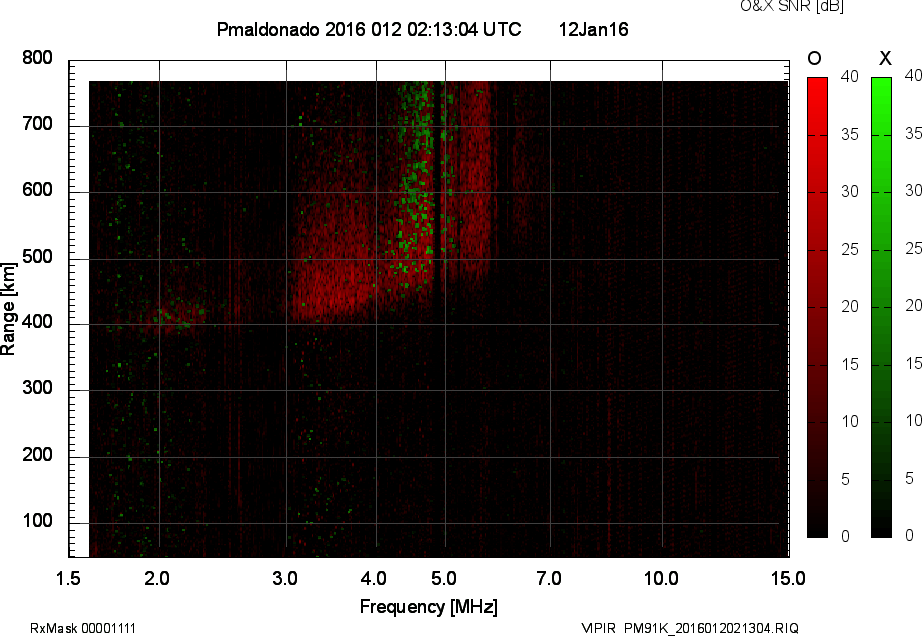Click the '700' range tick label
Screen dimensions: 922x636
[38, 124]
